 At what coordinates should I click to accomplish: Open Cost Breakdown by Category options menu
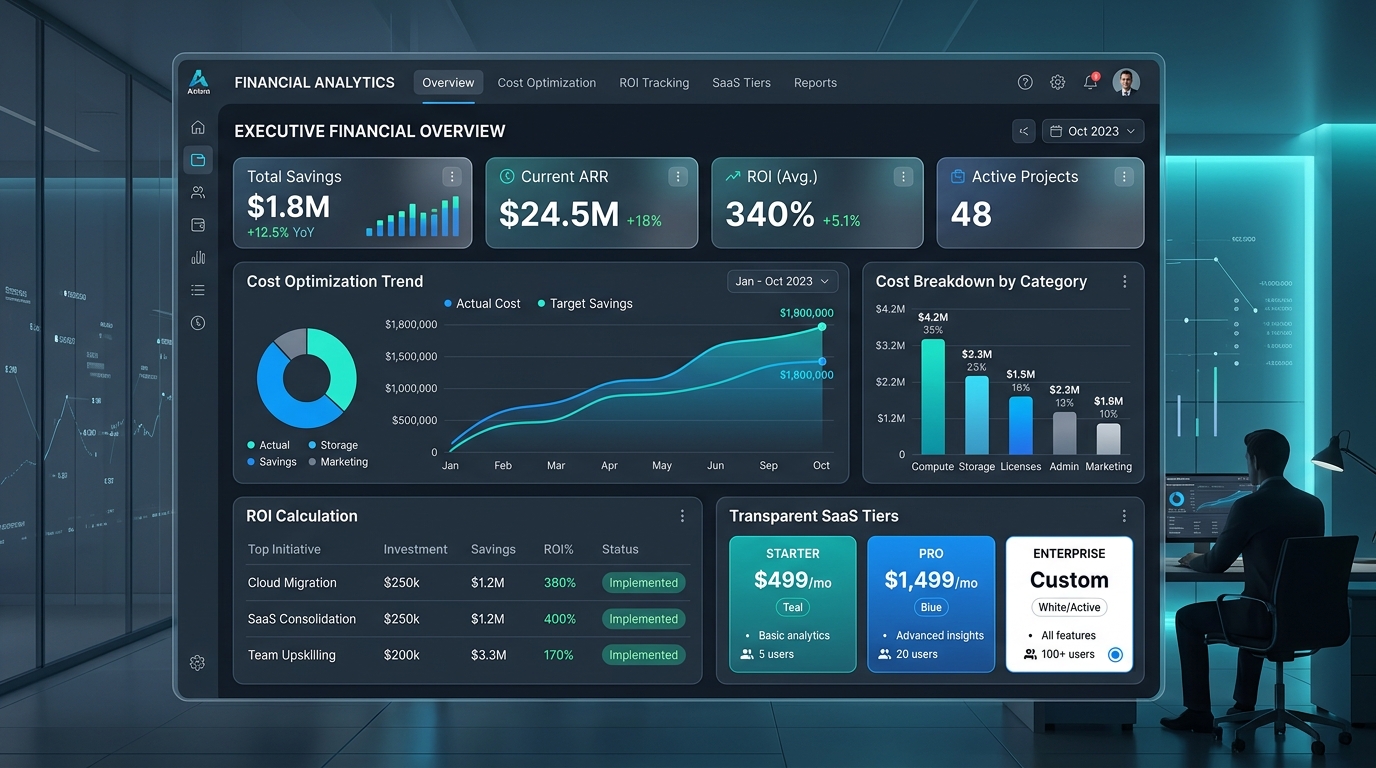1125,282
